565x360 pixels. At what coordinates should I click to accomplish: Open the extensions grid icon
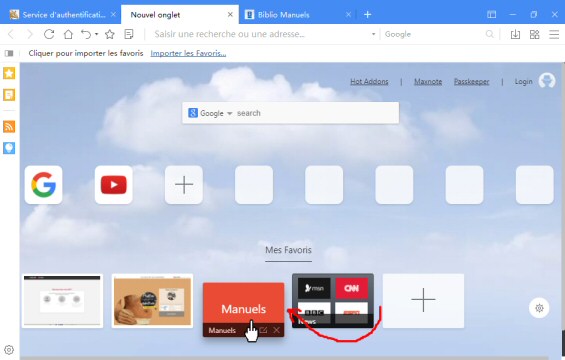534,34
